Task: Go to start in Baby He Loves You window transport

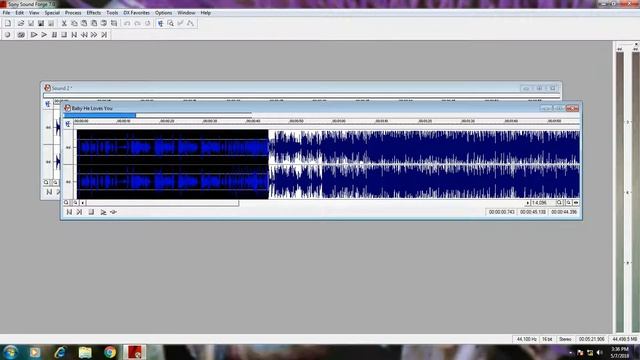Action: point(69,212)
